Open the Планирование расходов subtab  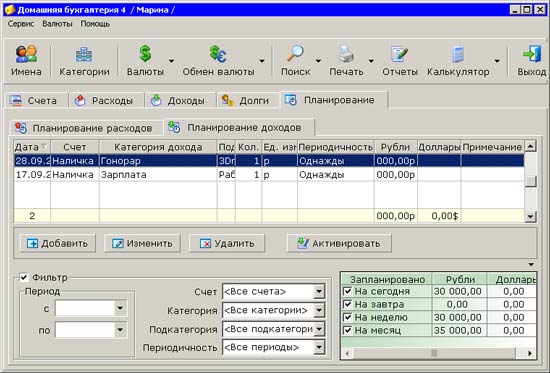pos(86,128)
